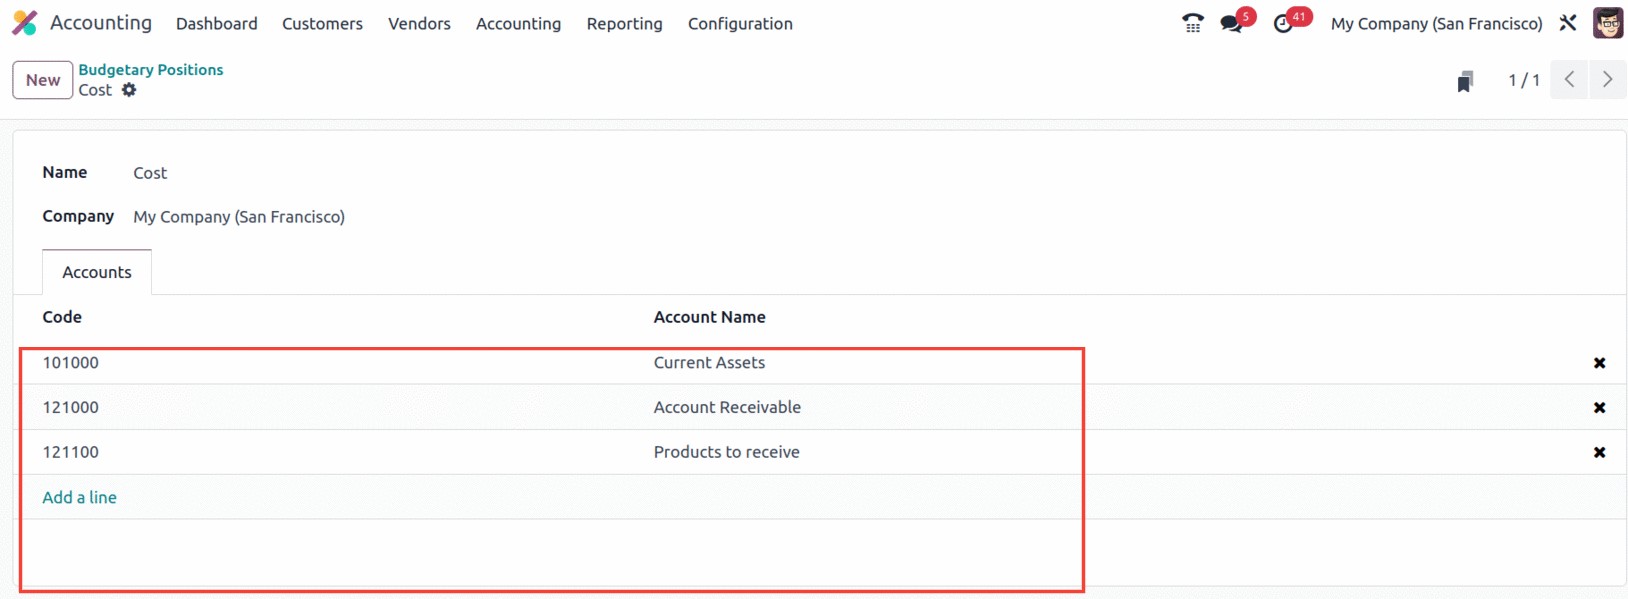Delete the Products to receive line
Viewport: 1628px width, 599px height.
click(1599, 453)
